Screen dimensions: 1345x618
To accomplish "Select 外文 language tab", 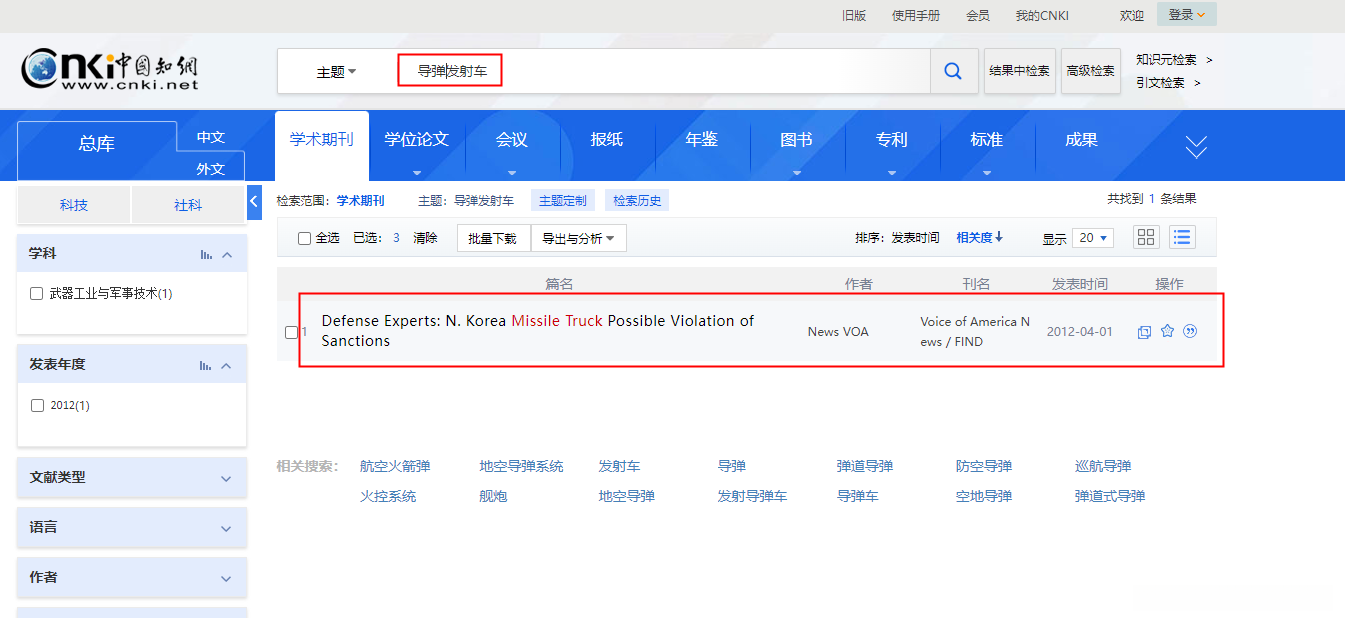I will click(211, 168).
